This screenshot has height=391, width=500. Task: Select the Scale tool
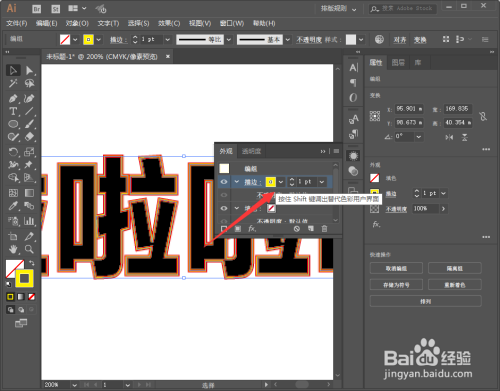(29, 152)
